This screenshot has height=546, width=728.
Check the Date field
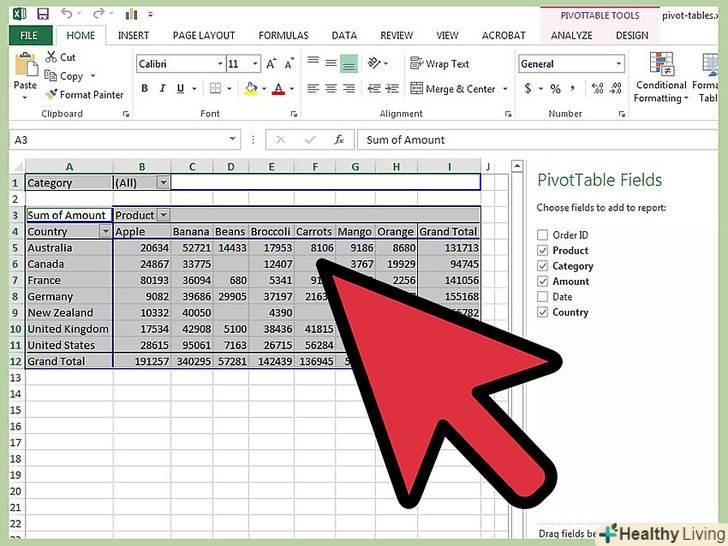tap(542, 297)
